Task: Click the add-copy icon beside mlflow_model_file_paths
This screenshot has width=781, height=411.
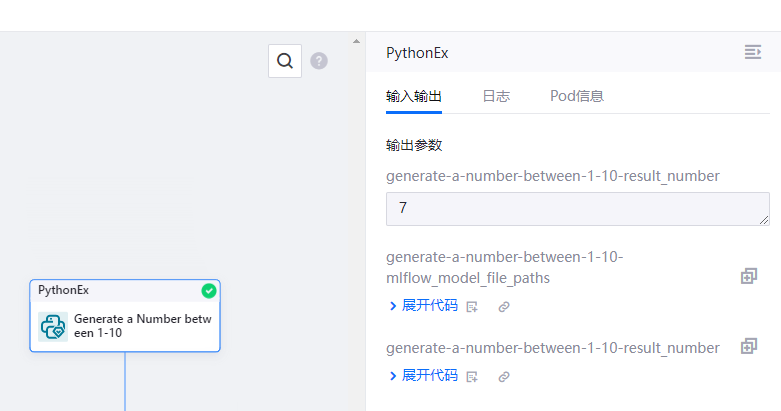Action: [x=748, y=277]
